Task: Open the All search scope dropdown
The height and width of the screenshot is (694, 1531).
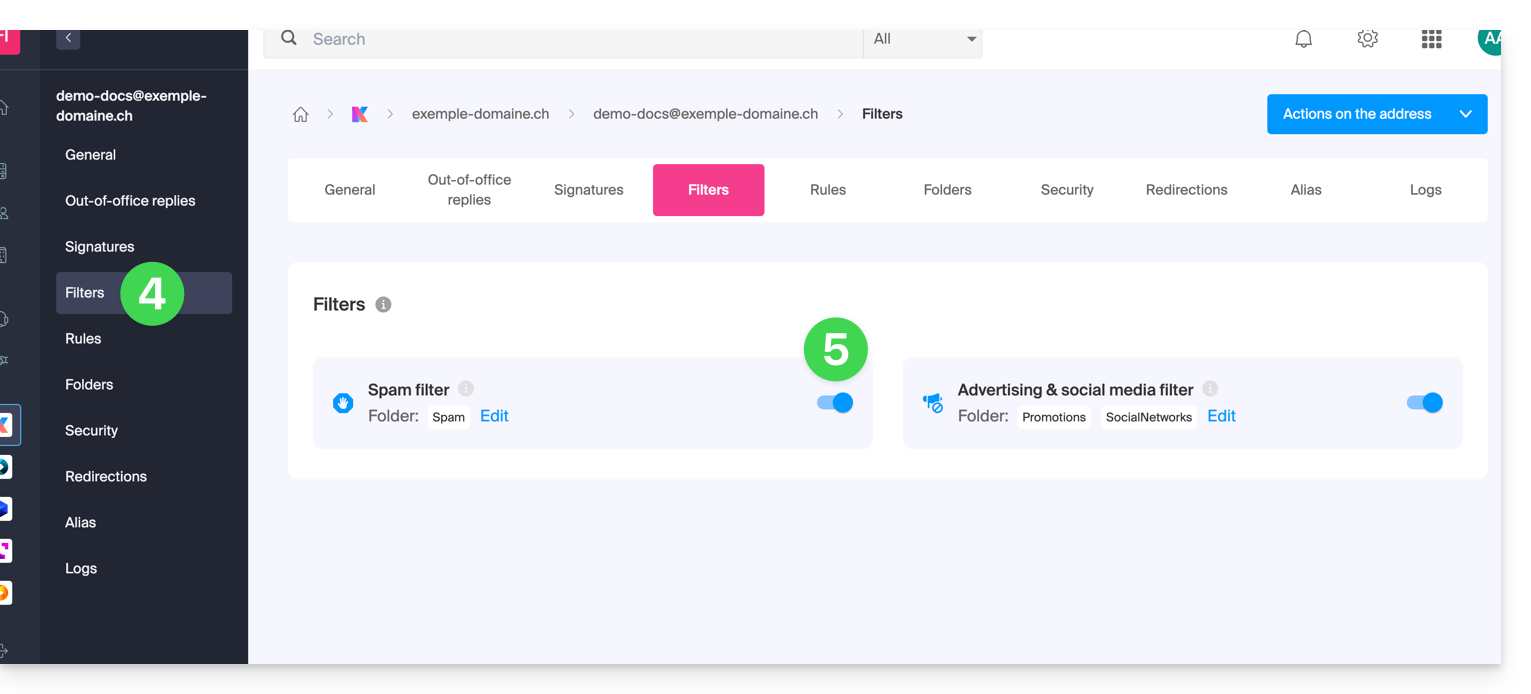Action: pyautogui.click(x=923, y=39)
